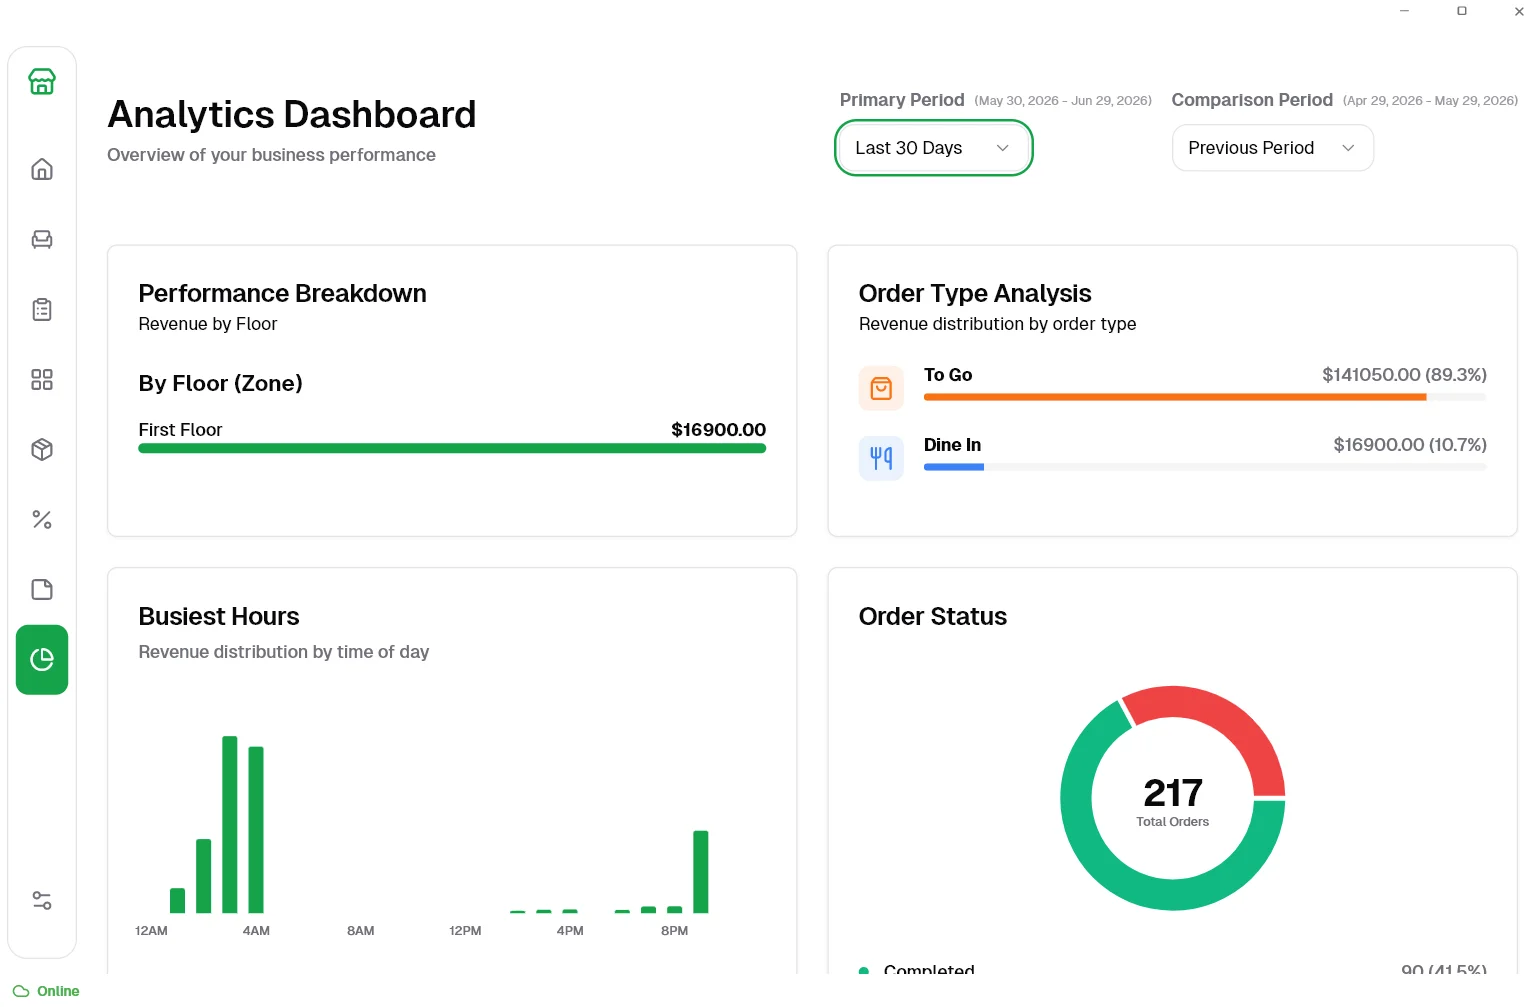Image resolution: width=1540 pixels, height=1007 pixels.
Task: Click the Dine In utensils icon
Action: click(x=881, y=458)
